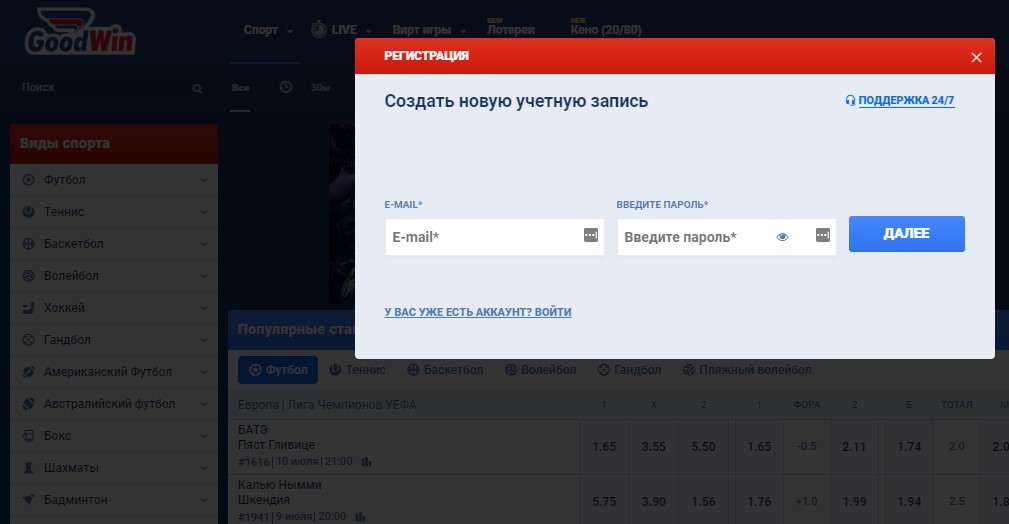This screenshot has height=524, width=1009.
Task: Expand the Гандбол sidebar category
Action: 204,339
